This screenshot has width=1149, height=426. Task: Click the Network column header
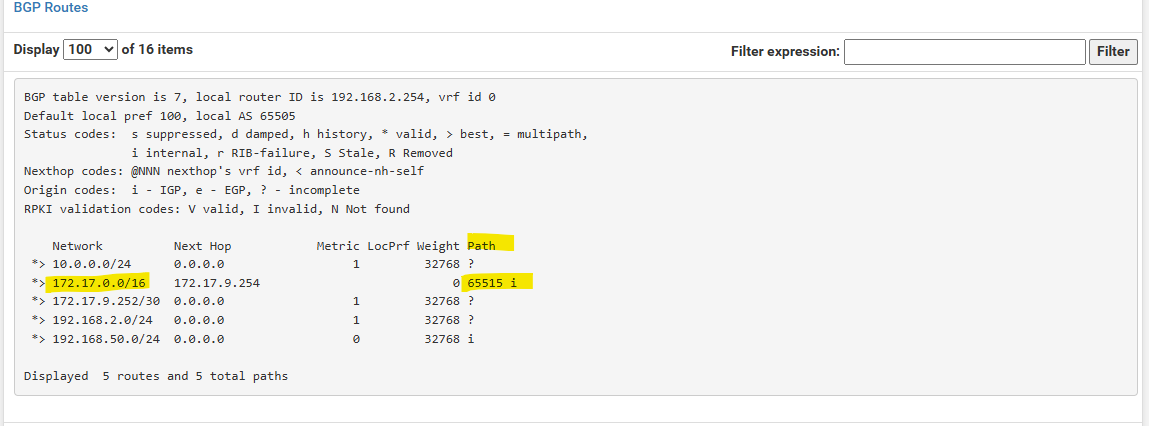pos(78,246)
